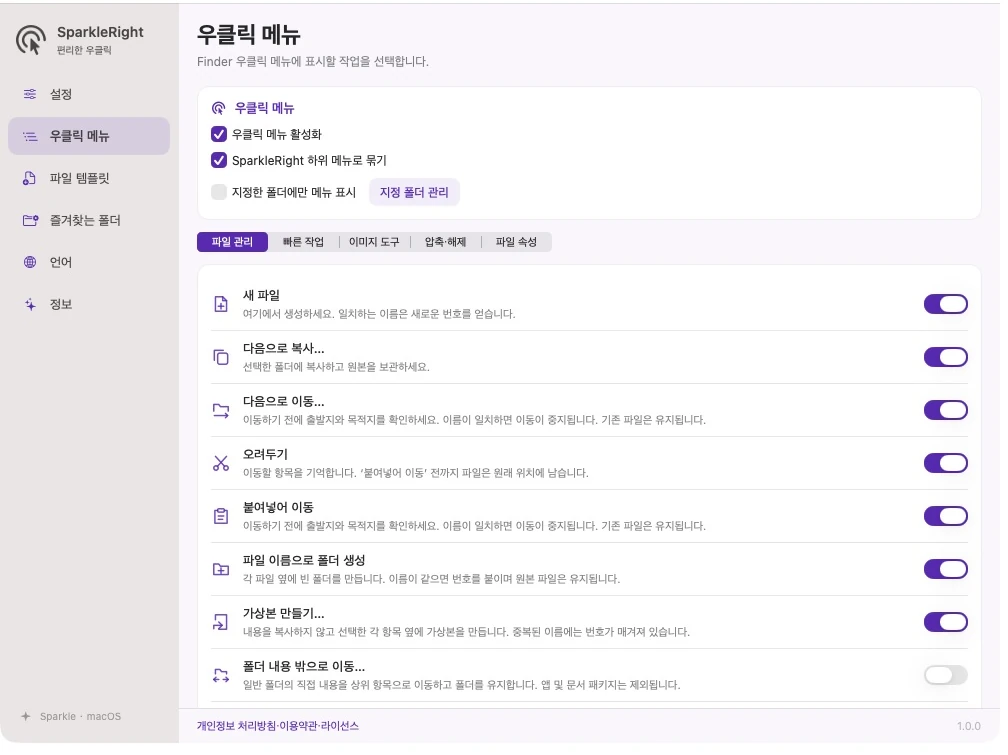Screen dimensions: 1008x755
Task: Disable the 오려두기 switch
Action: click(946, 463)
